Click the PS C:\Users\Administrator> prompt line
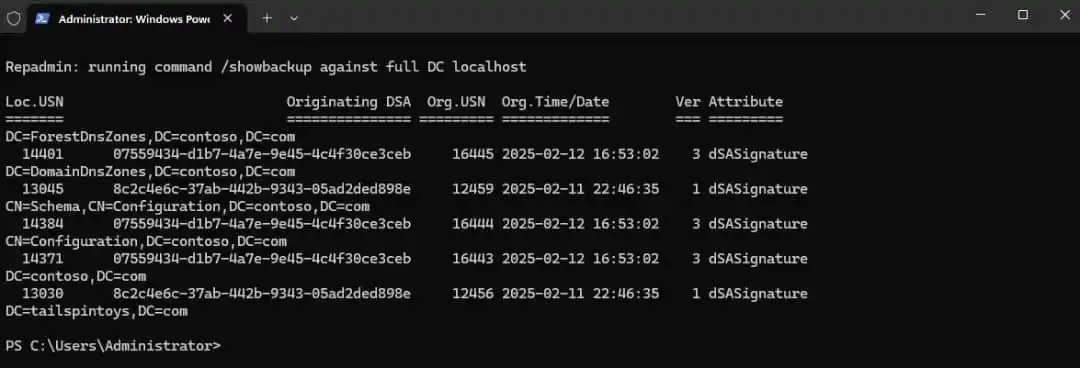The image size is (1080, 368). 113,346
